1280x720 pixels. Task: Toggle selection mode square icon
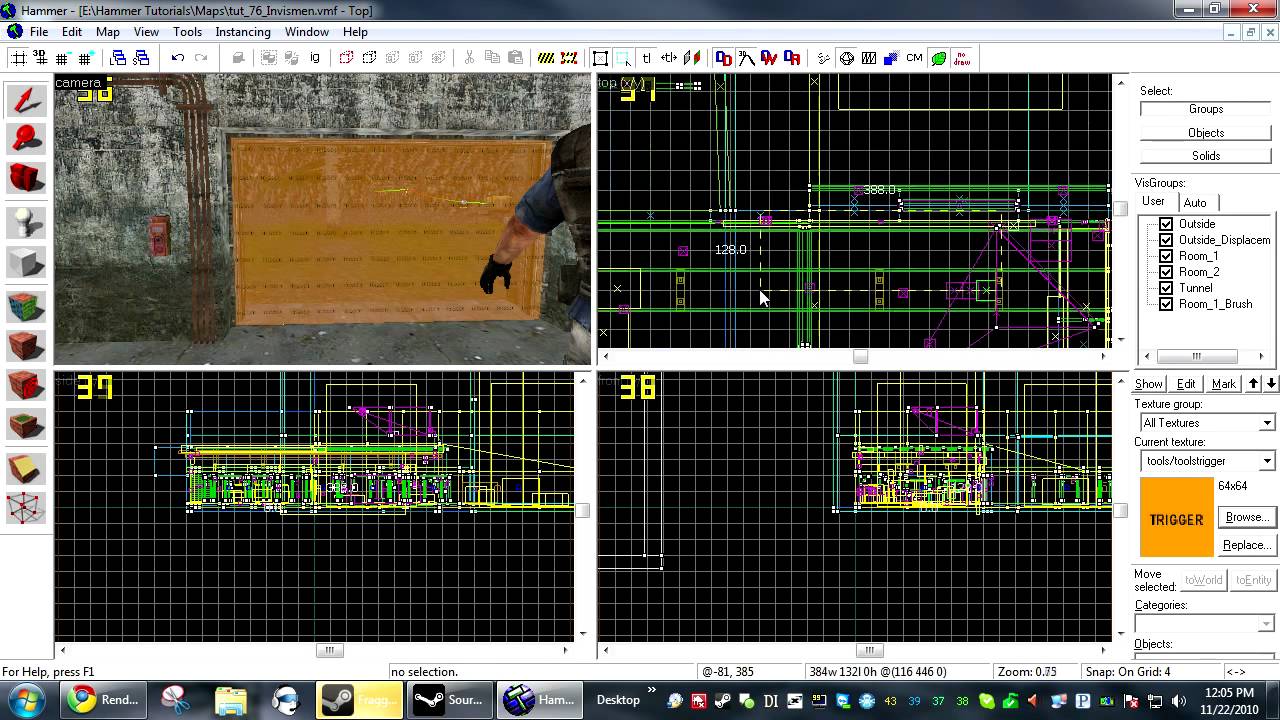(x=600, y=58)
